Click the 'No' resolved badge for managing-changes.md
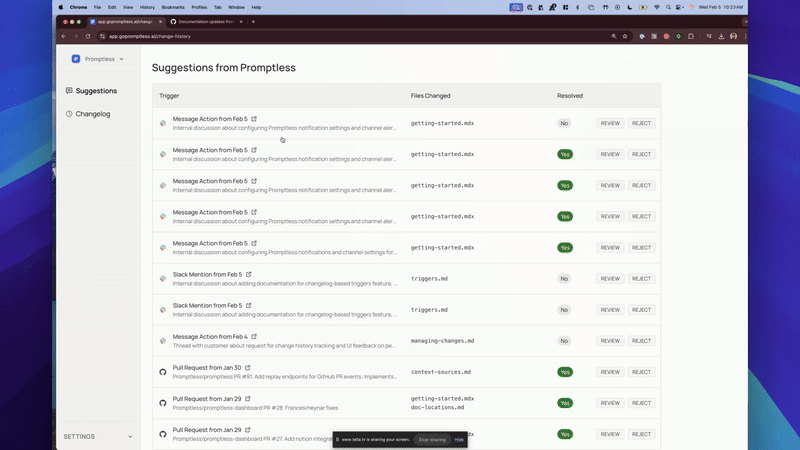The height and width of the screenshot is (450, 800). point(564,341)
